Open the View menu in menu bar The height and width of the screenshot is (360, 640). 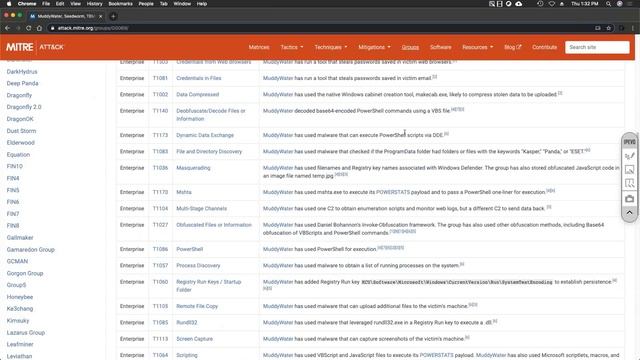tap(75, 4)
